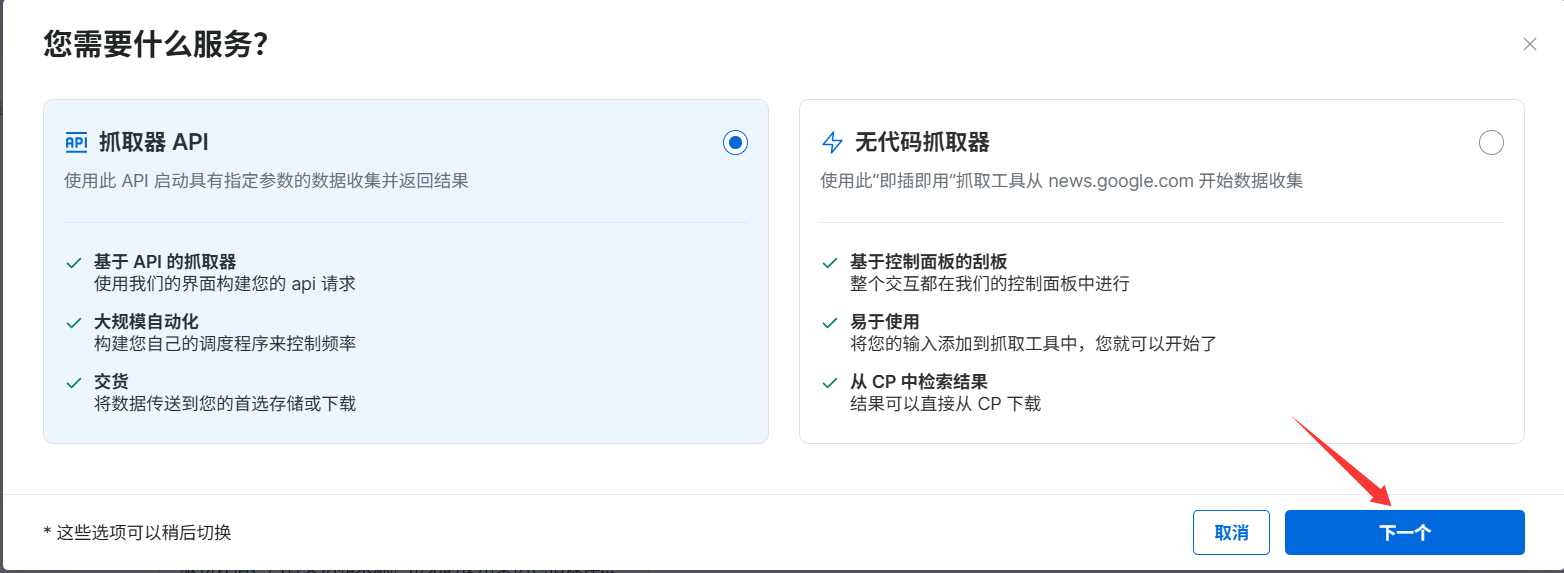The height and width of the screenshot is (573, 1564).
Task: Click the 基于 API 的抓取器 feature title
Action: (x=165, y=262)
